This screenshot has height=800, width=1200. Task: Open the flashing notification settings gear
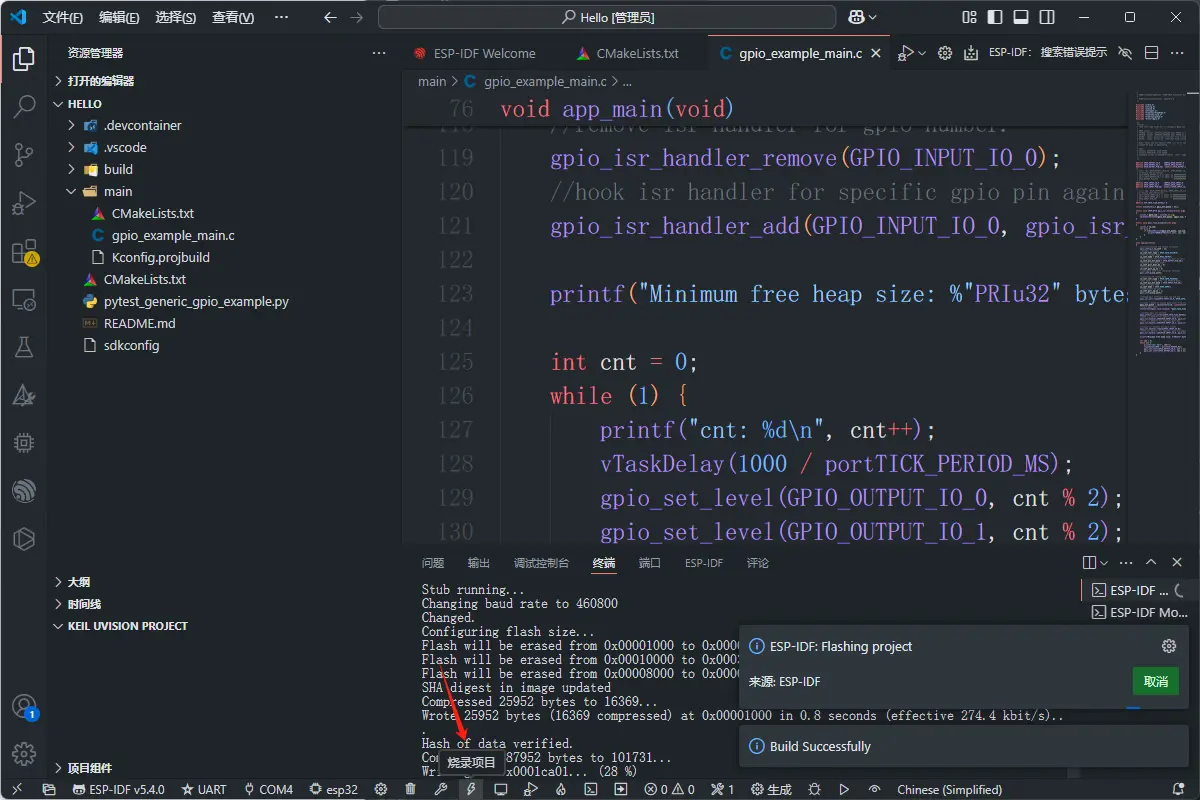click(1168, 646)
